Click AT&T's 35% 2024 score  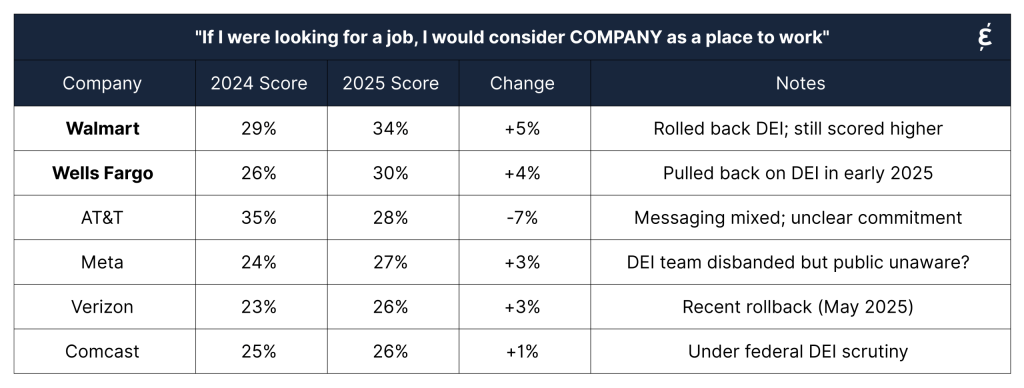pyautogui.click(x=259, y=218)
